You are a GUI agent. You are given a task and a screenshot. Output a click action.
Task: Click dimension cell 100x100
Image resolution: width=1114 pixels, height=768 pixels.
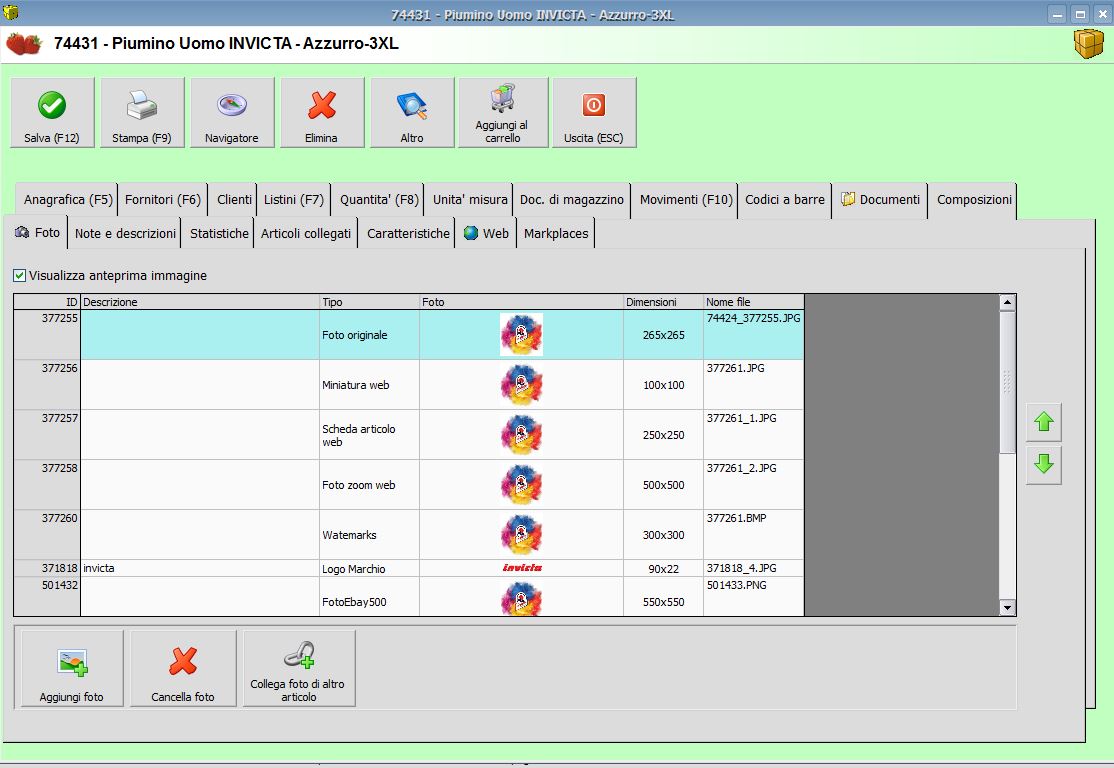pos(664,385)
